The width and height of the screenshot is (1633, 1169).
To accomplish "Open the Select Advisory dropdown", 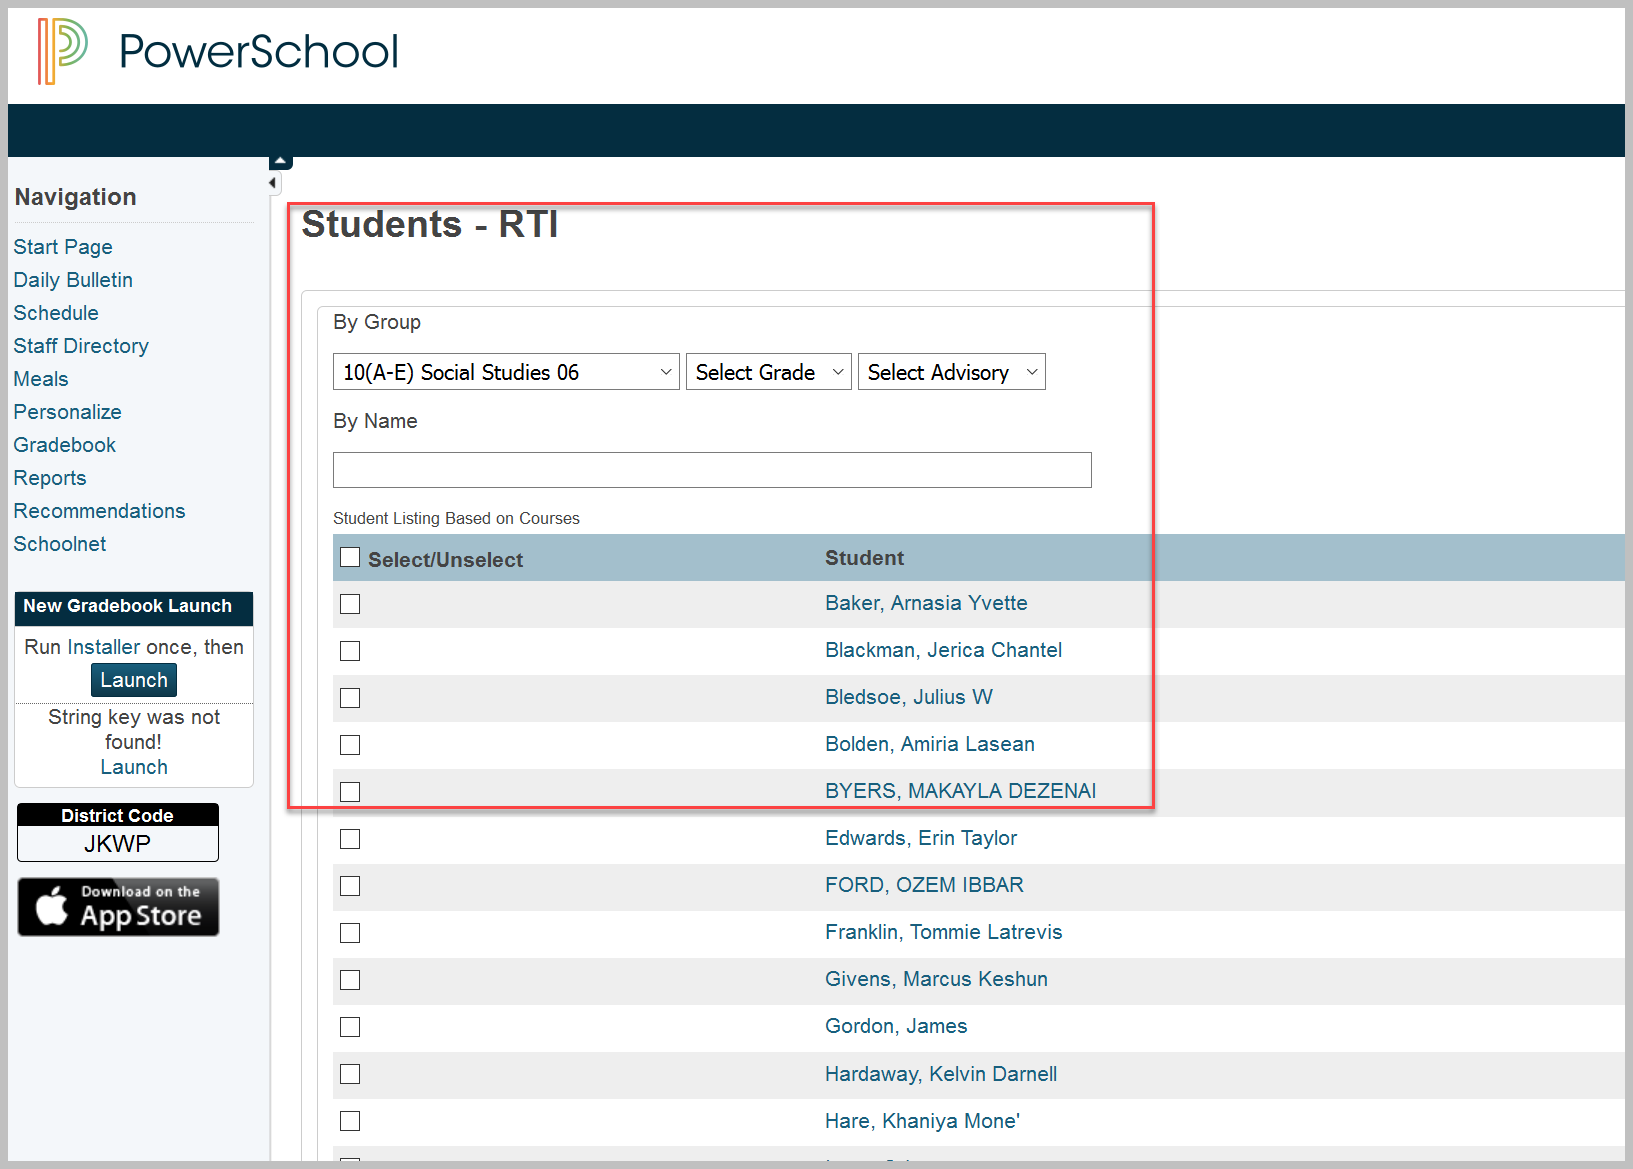I will click(950, 371).
